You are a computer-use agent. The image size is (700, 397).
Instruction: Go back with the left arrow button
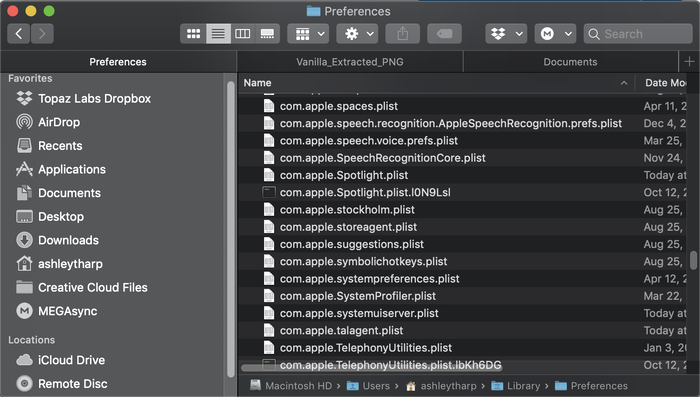pos(19,33)
